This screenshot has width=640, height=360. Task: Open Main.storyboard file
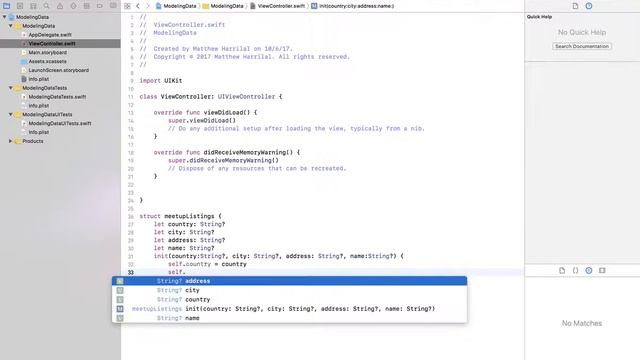click(x=47, y=52)
